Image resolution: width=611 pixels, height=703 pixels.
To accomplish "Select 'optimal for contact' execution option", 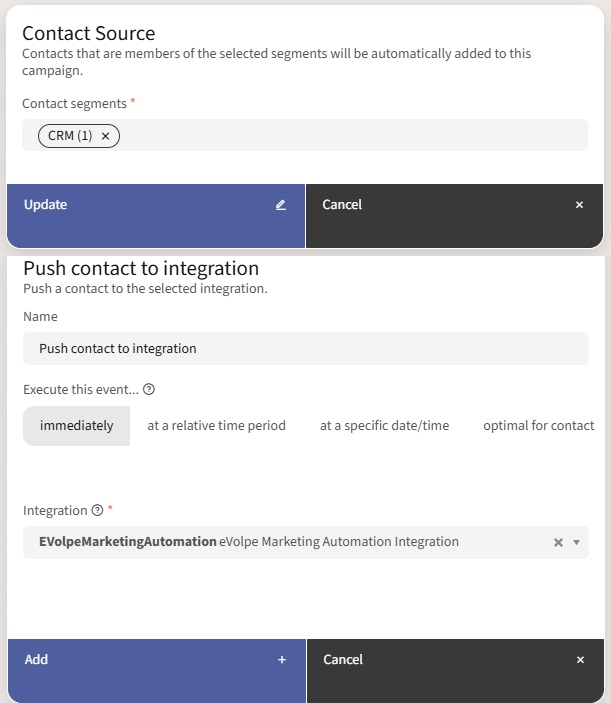I will coord(538,425).
